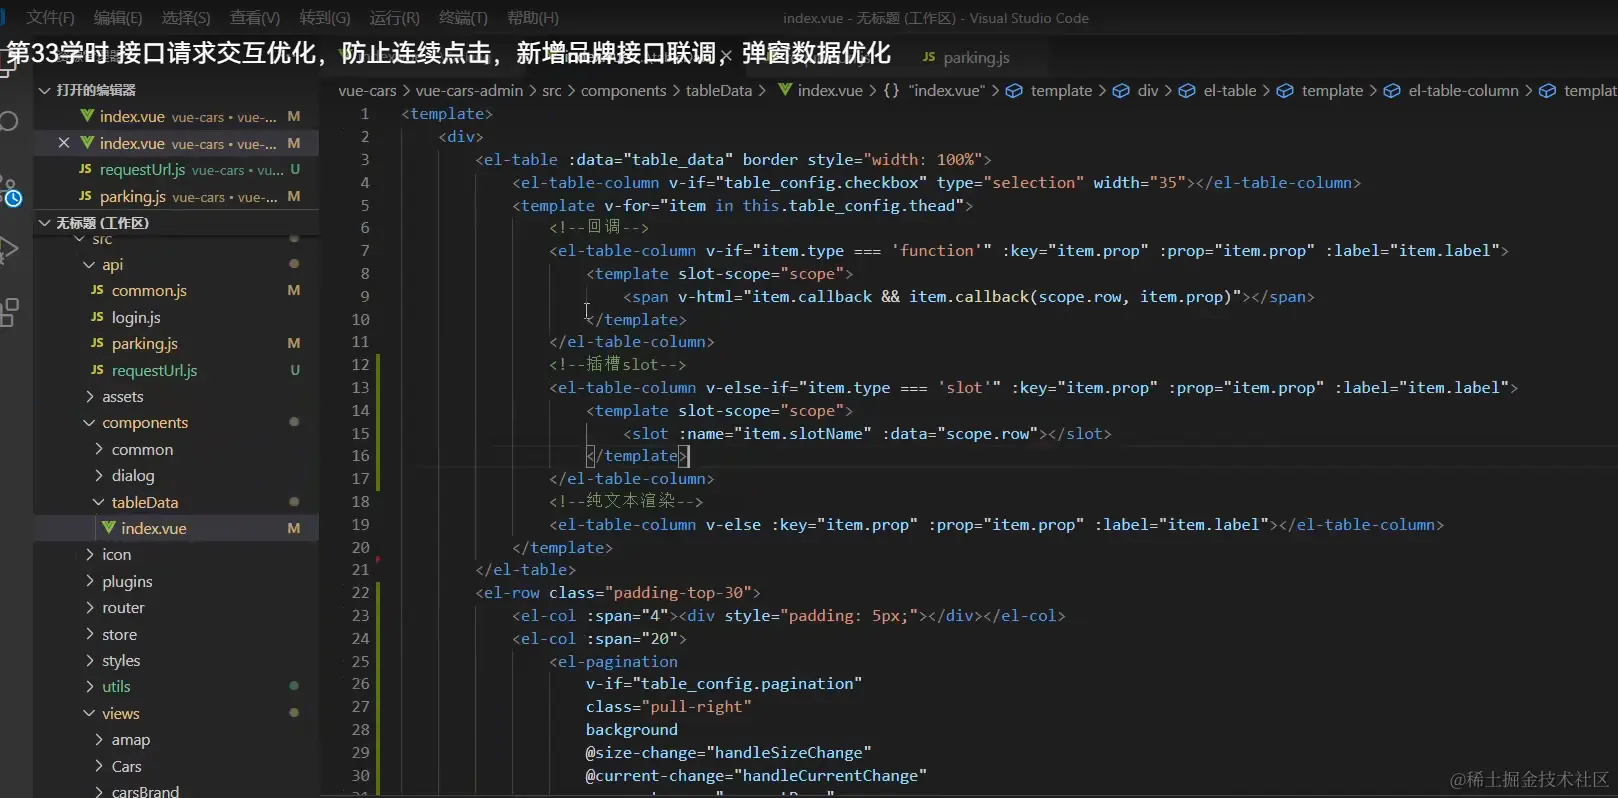This screenshot has height=798, width=1618.
Task: Open the 选择(S) menu
Action: [x=186, y=18]
